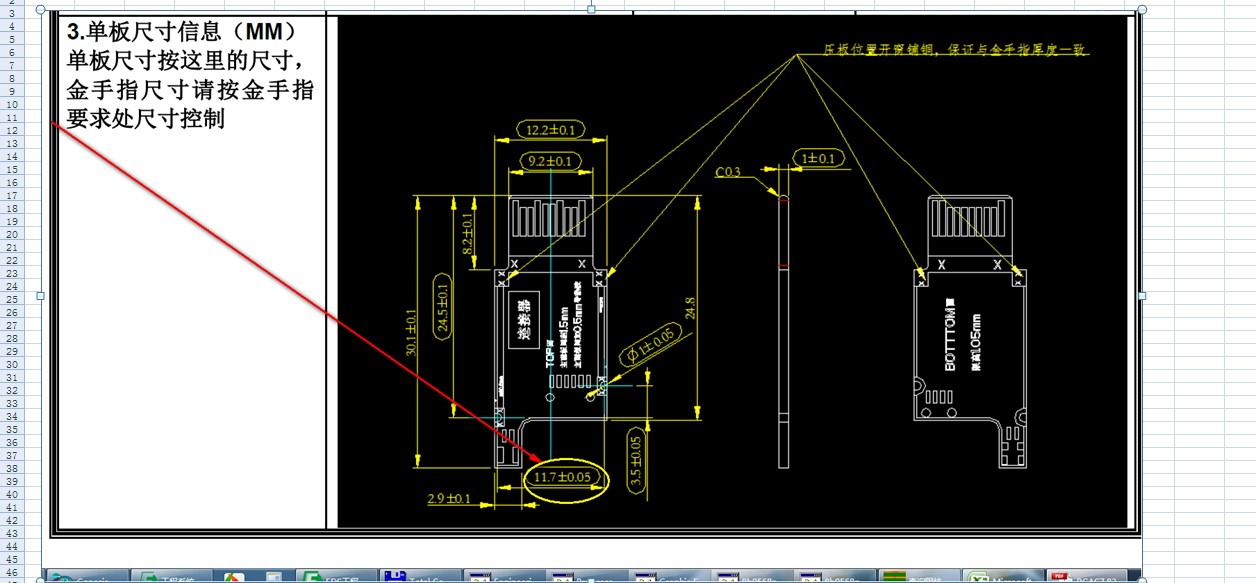Open the Genesis window from the taskbar

(x=89, y=577)
